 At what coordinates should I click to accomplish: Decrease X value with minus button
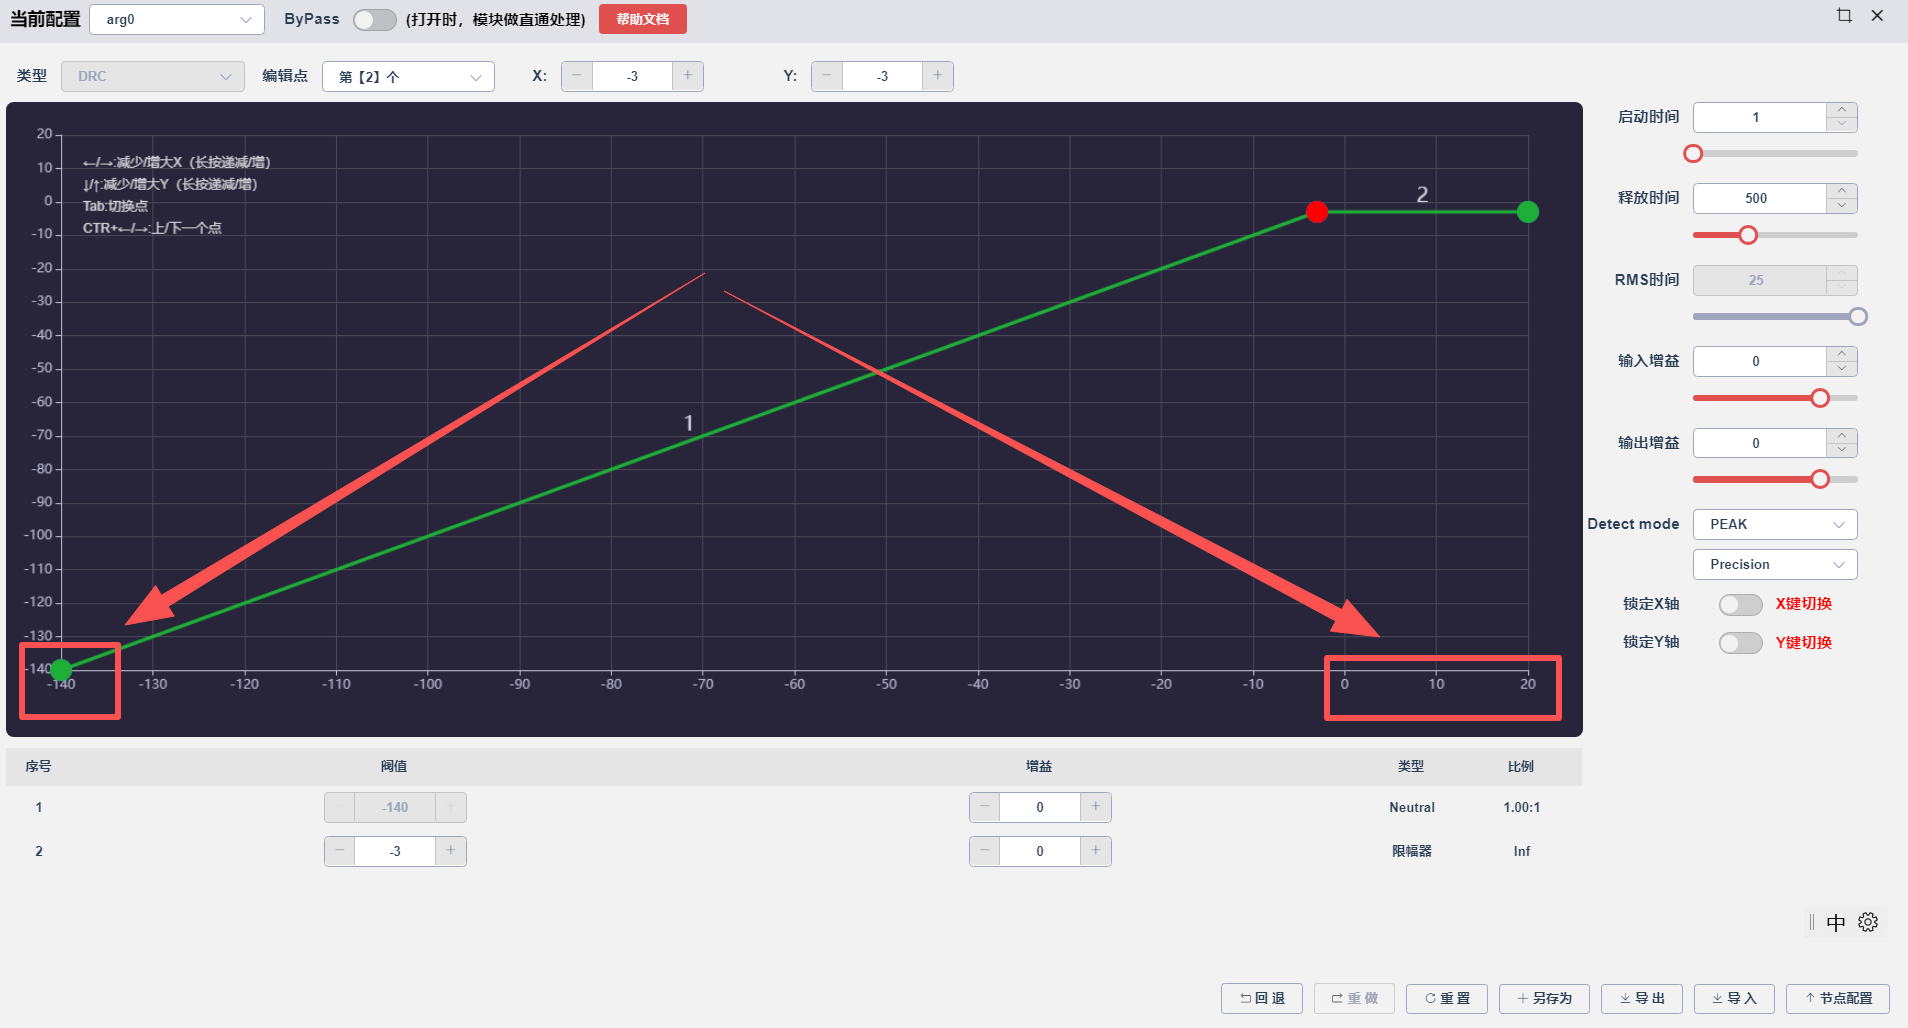click(577, 76)
